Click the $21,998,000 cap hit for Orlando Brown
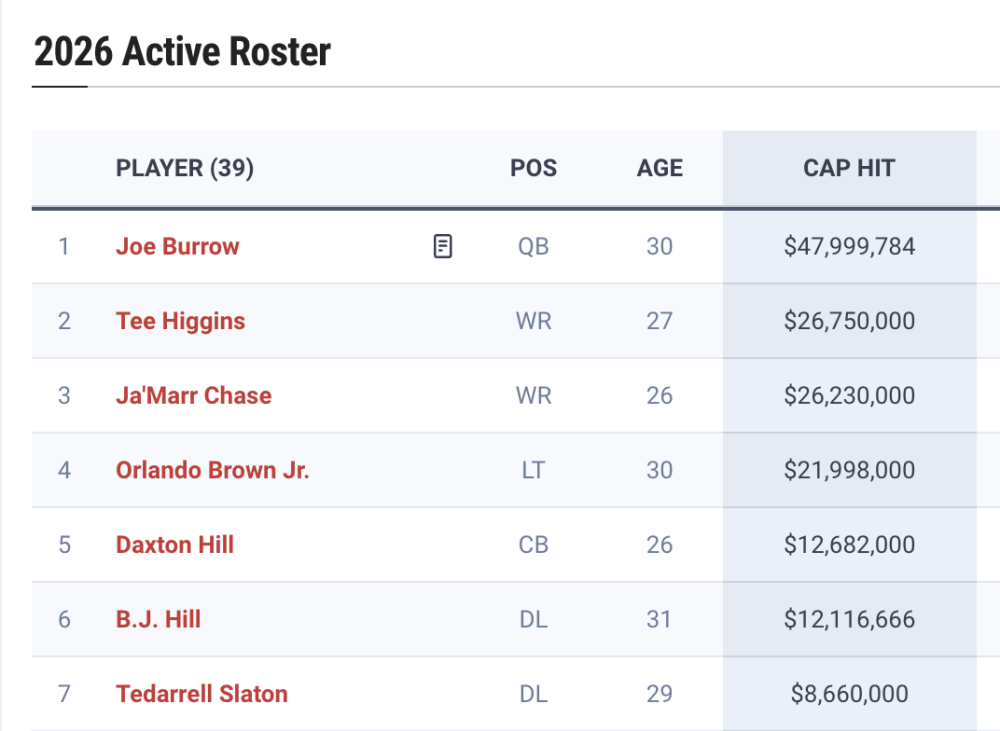1000x731 pixels. 849,470
